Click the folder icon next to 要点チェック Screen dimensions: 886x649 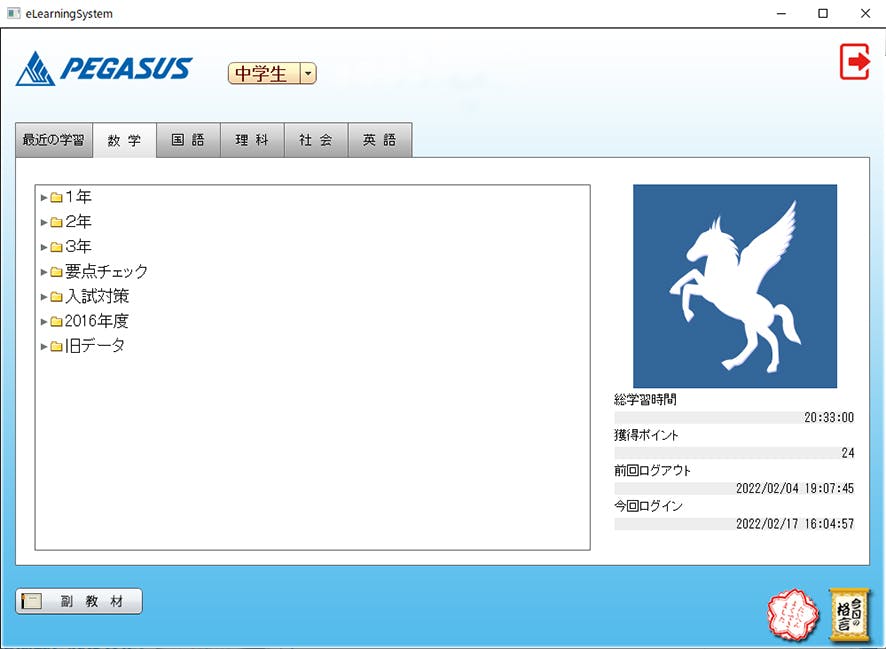pos(57,272)
